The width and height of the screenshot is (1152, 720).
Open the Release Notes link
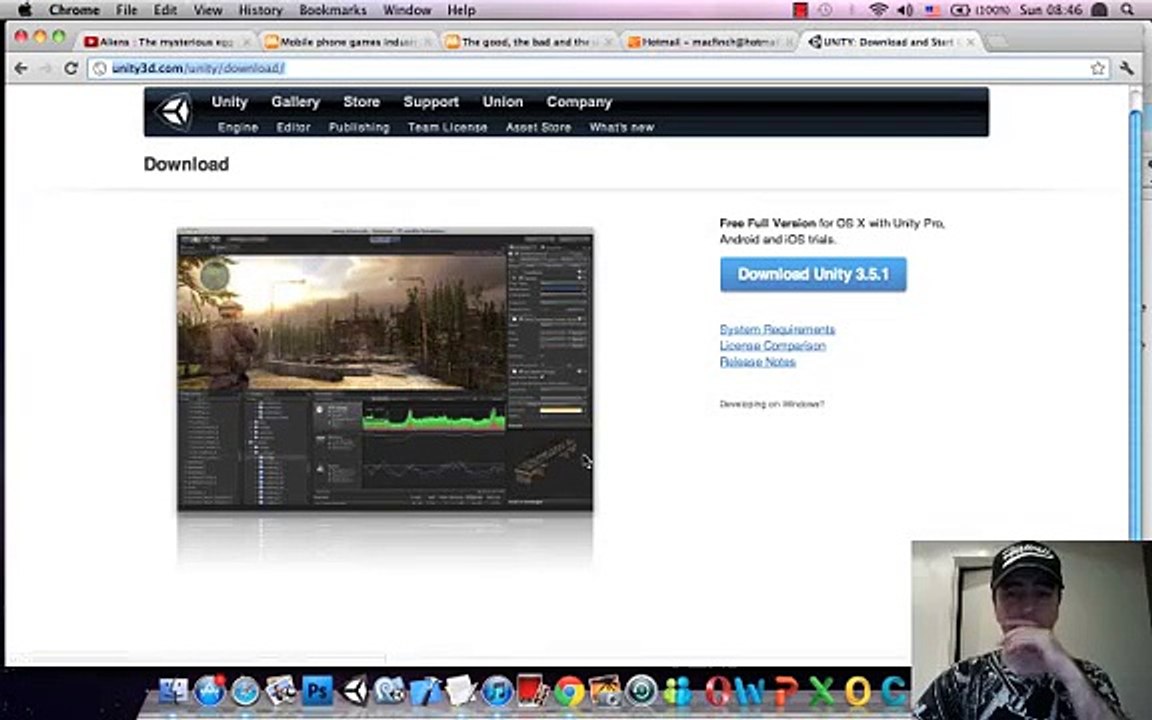(x=757, y=361)
